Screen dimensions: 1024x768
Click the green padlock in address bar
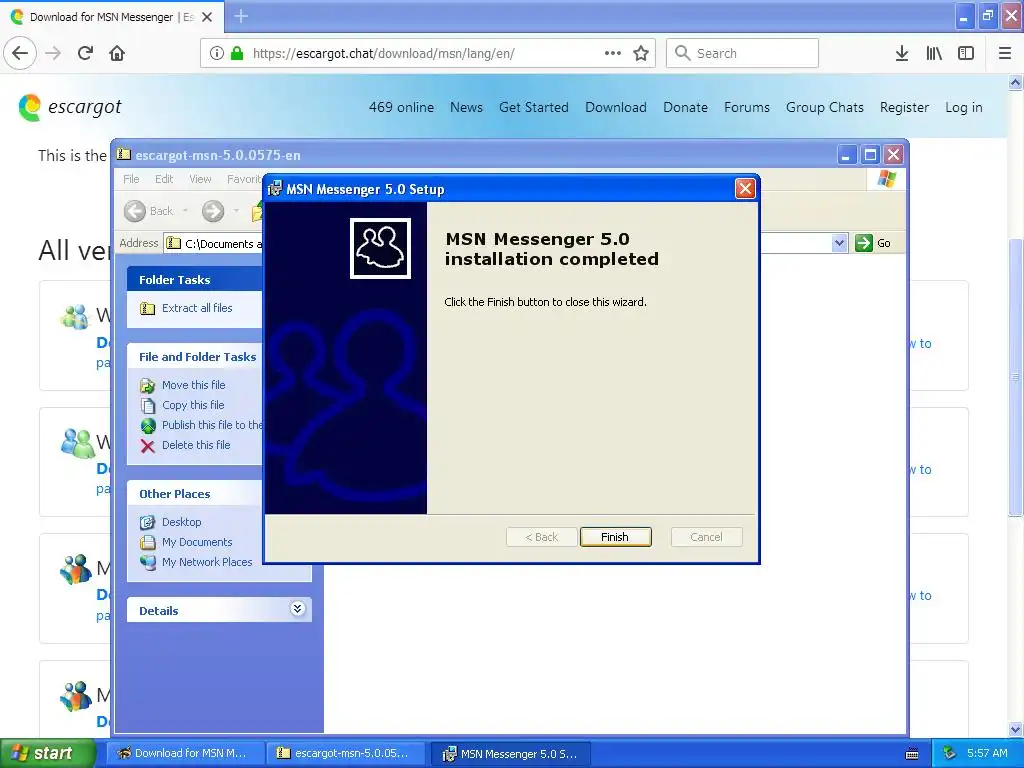(237, 53)
